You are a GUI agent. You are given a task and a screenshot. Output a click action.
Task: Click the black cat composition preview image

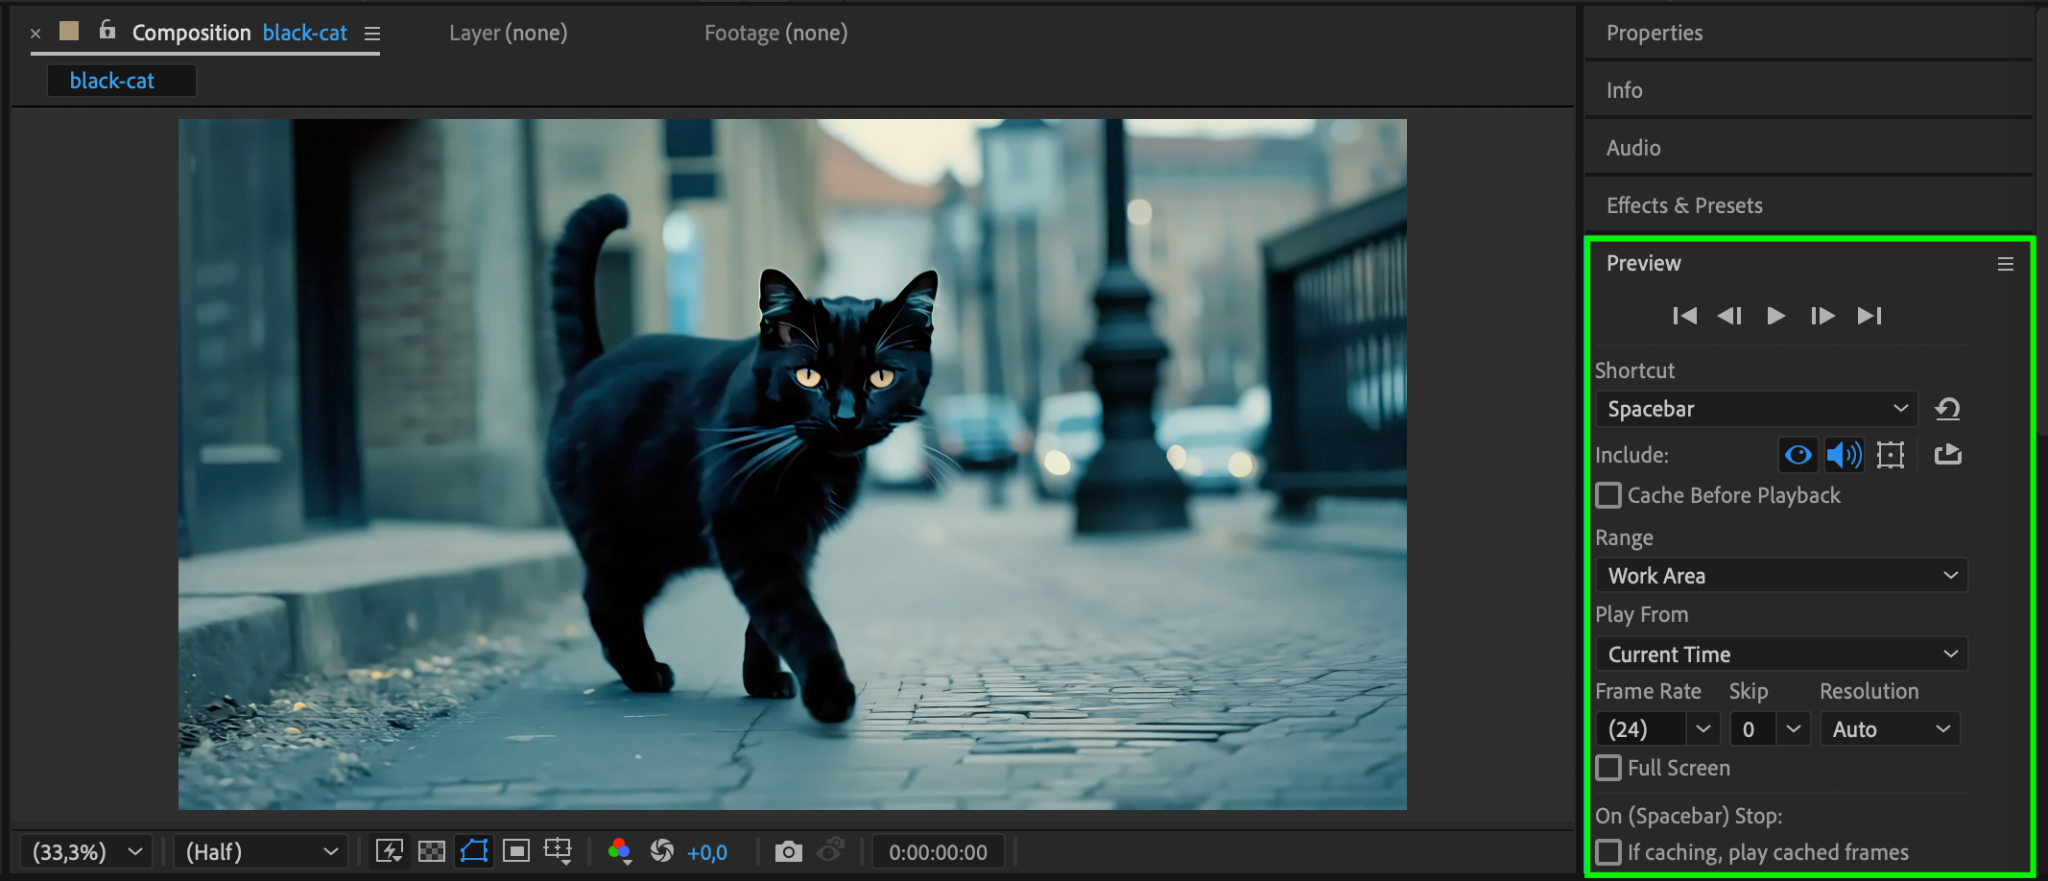(792, 464)
